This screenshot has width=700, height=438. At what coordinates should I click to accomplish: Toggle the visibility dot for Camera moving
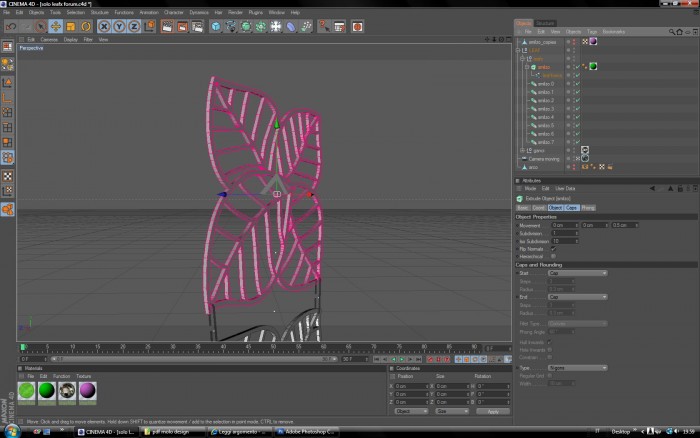568,159
